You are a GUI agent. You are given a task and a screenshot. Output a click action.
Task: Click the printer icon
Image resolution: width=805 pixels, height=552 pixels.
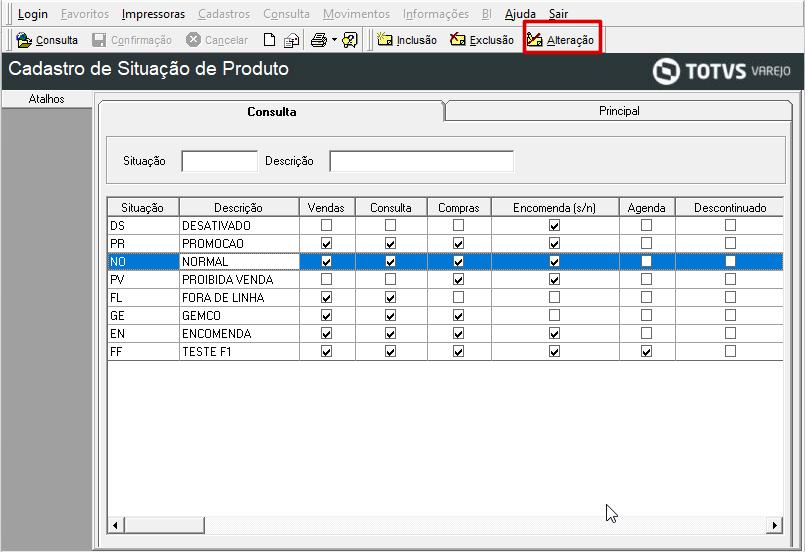pyautogui.click(x=319, y=40)
